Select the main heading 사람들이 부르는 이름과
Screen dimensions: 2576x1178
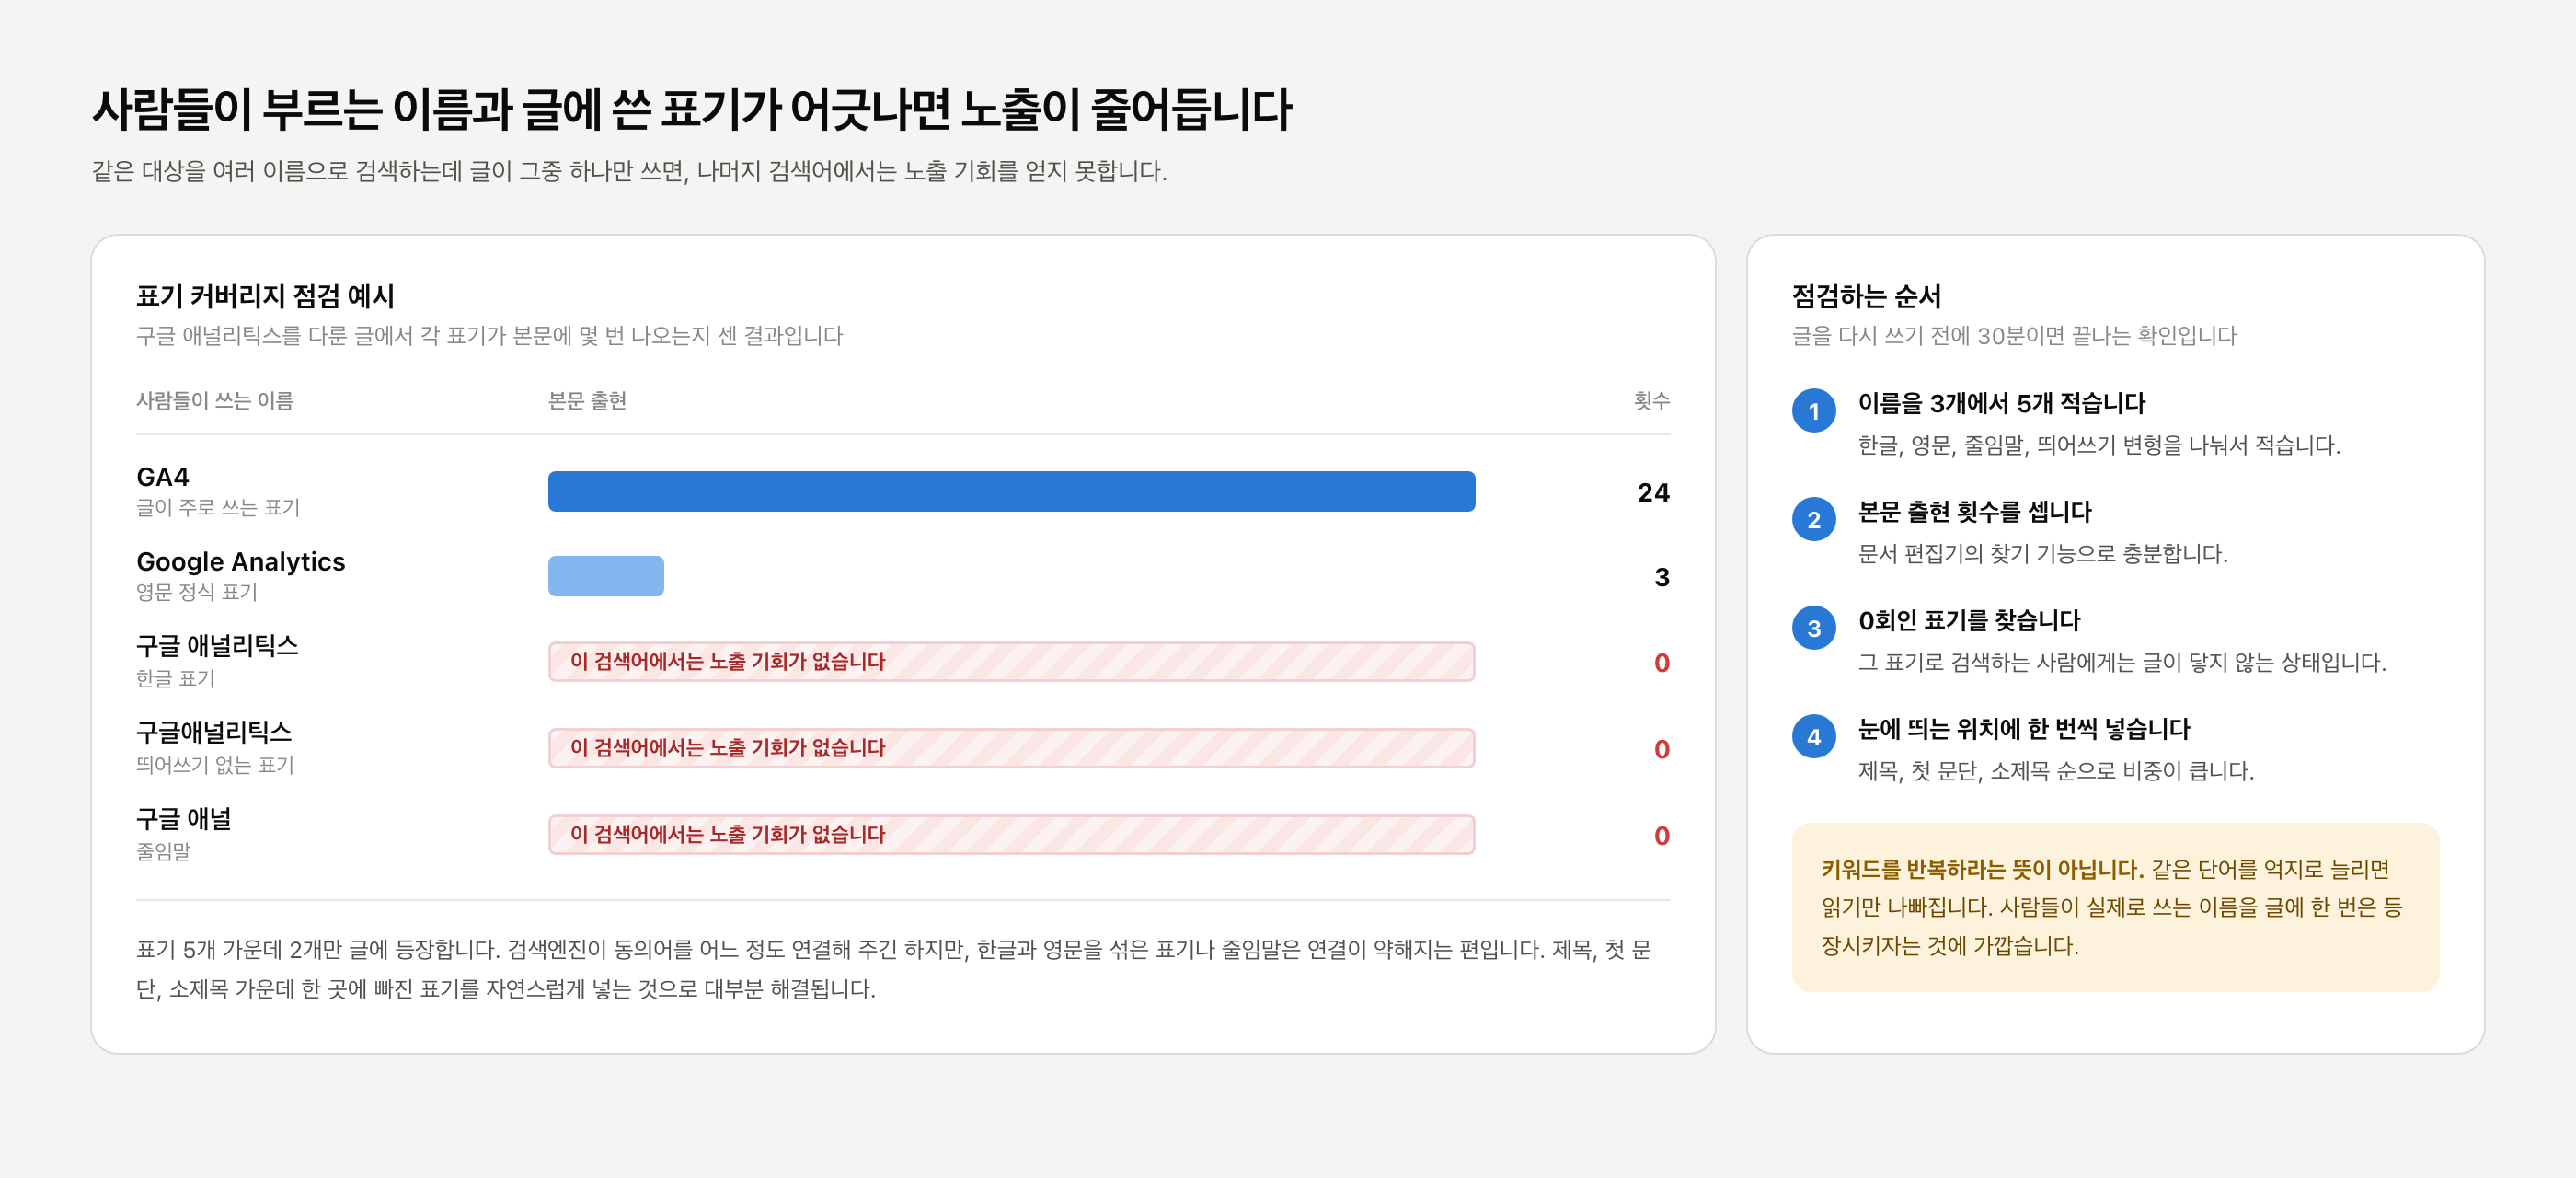click(x=692, y=109)
